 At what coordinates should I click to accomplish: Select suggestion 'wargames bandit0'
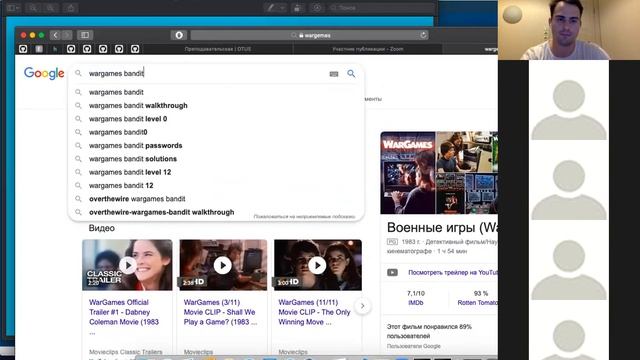216,132
